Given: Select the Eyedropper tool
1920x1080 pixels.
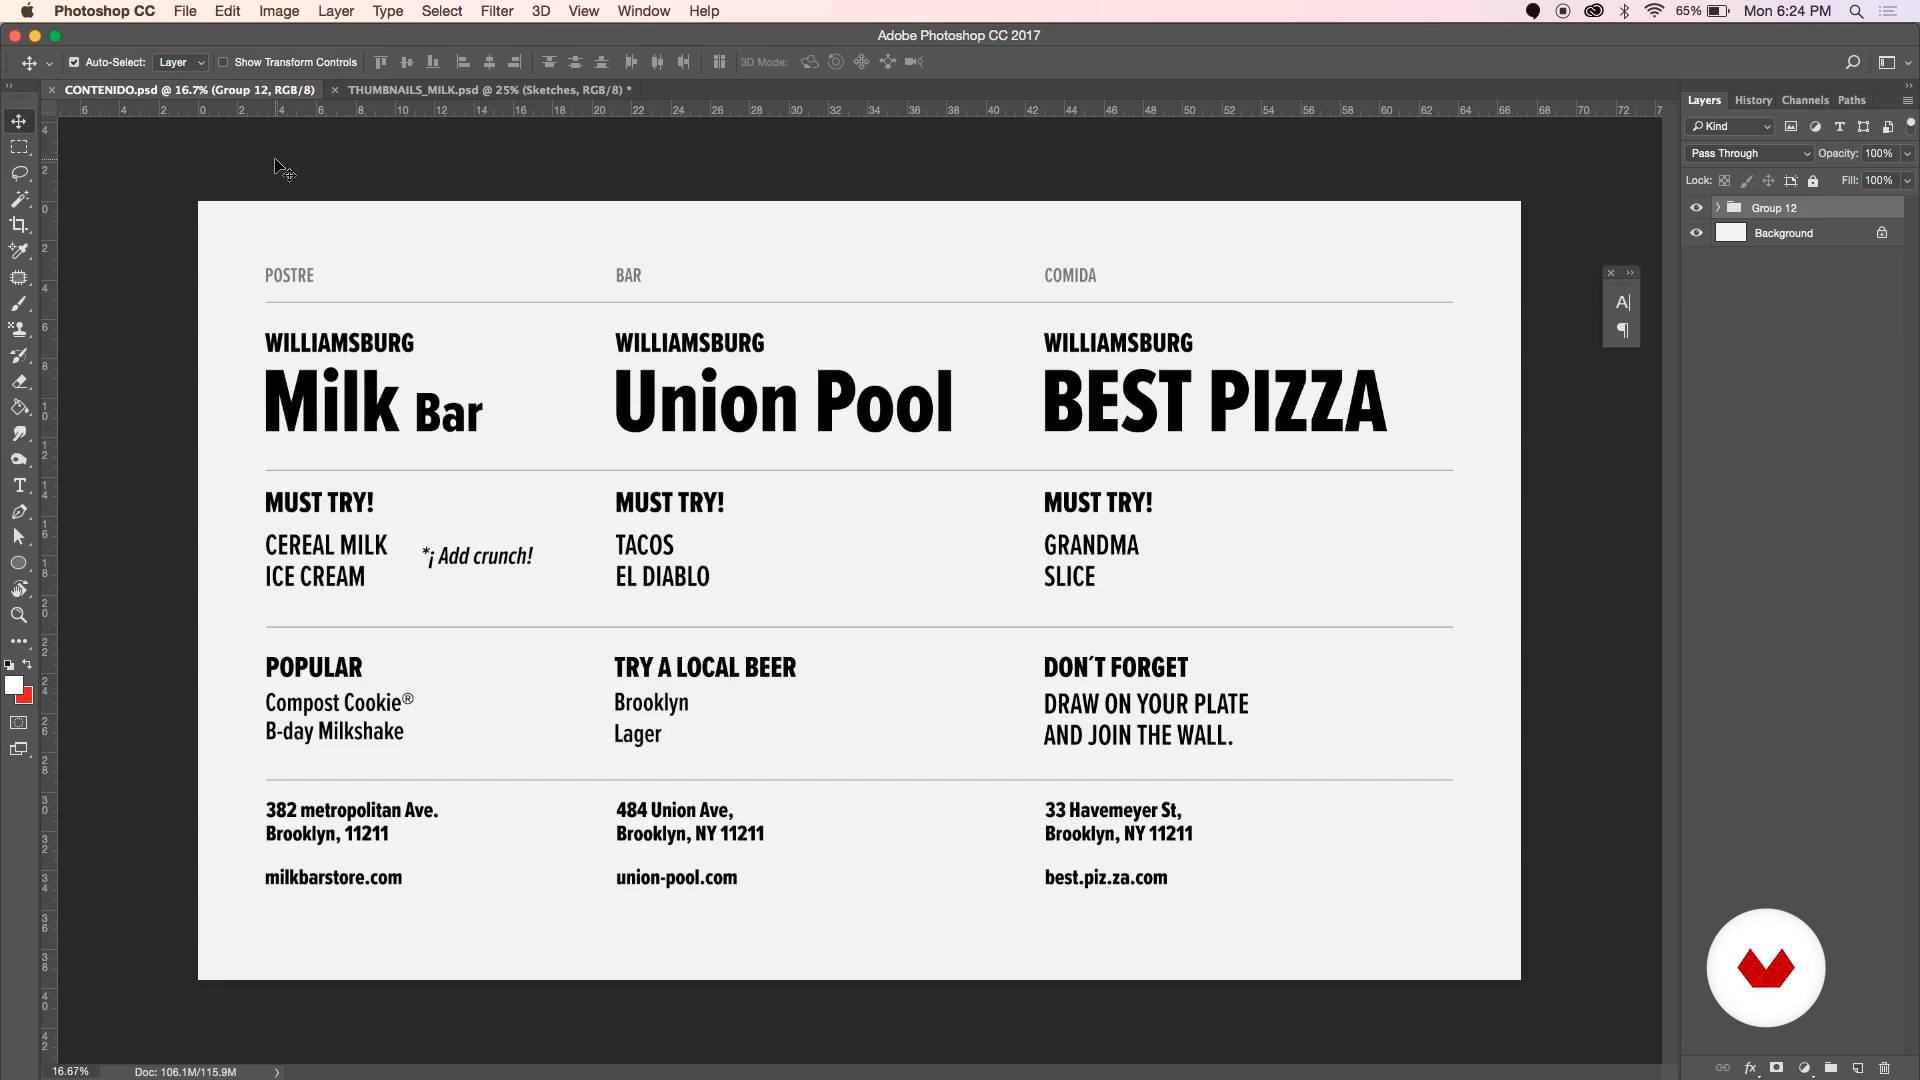Looking at the screenshot, I should [x=19, y=251].
